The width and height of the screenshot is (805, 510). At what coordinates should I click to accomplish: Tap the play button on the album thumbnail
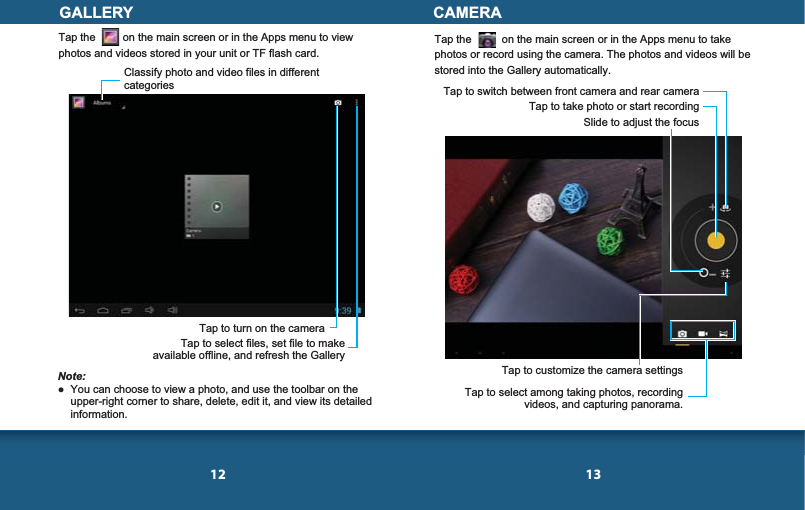pos(217,206)
